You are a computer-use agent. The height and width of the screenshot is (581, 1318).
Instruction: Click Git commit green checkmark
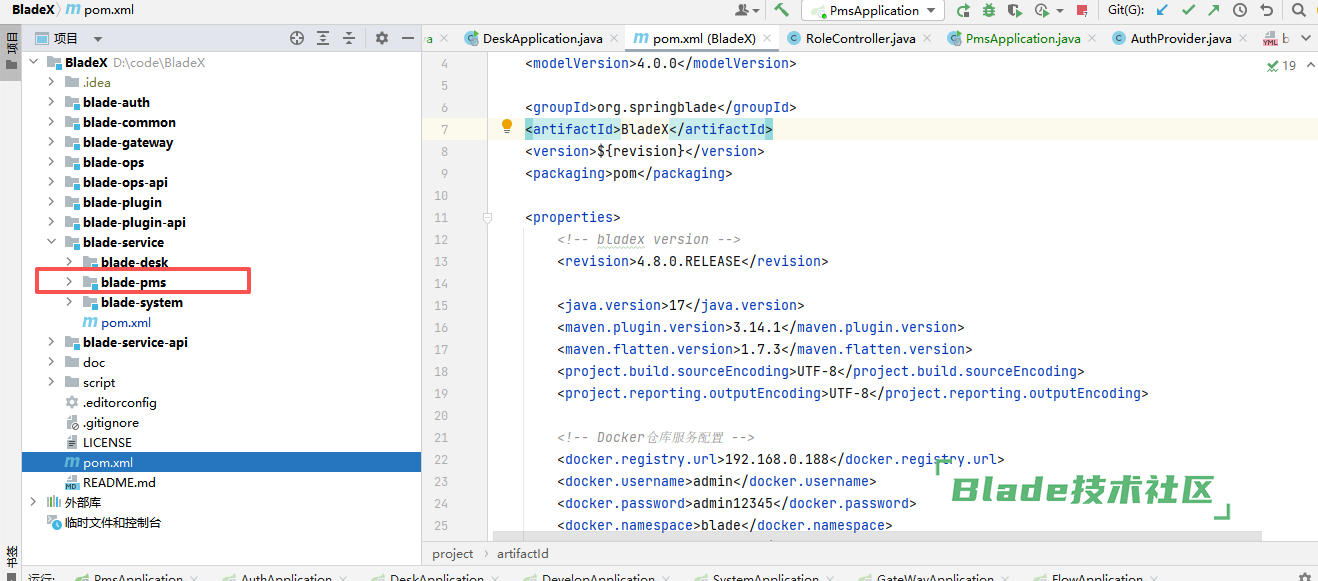(x=1188, y=10)
